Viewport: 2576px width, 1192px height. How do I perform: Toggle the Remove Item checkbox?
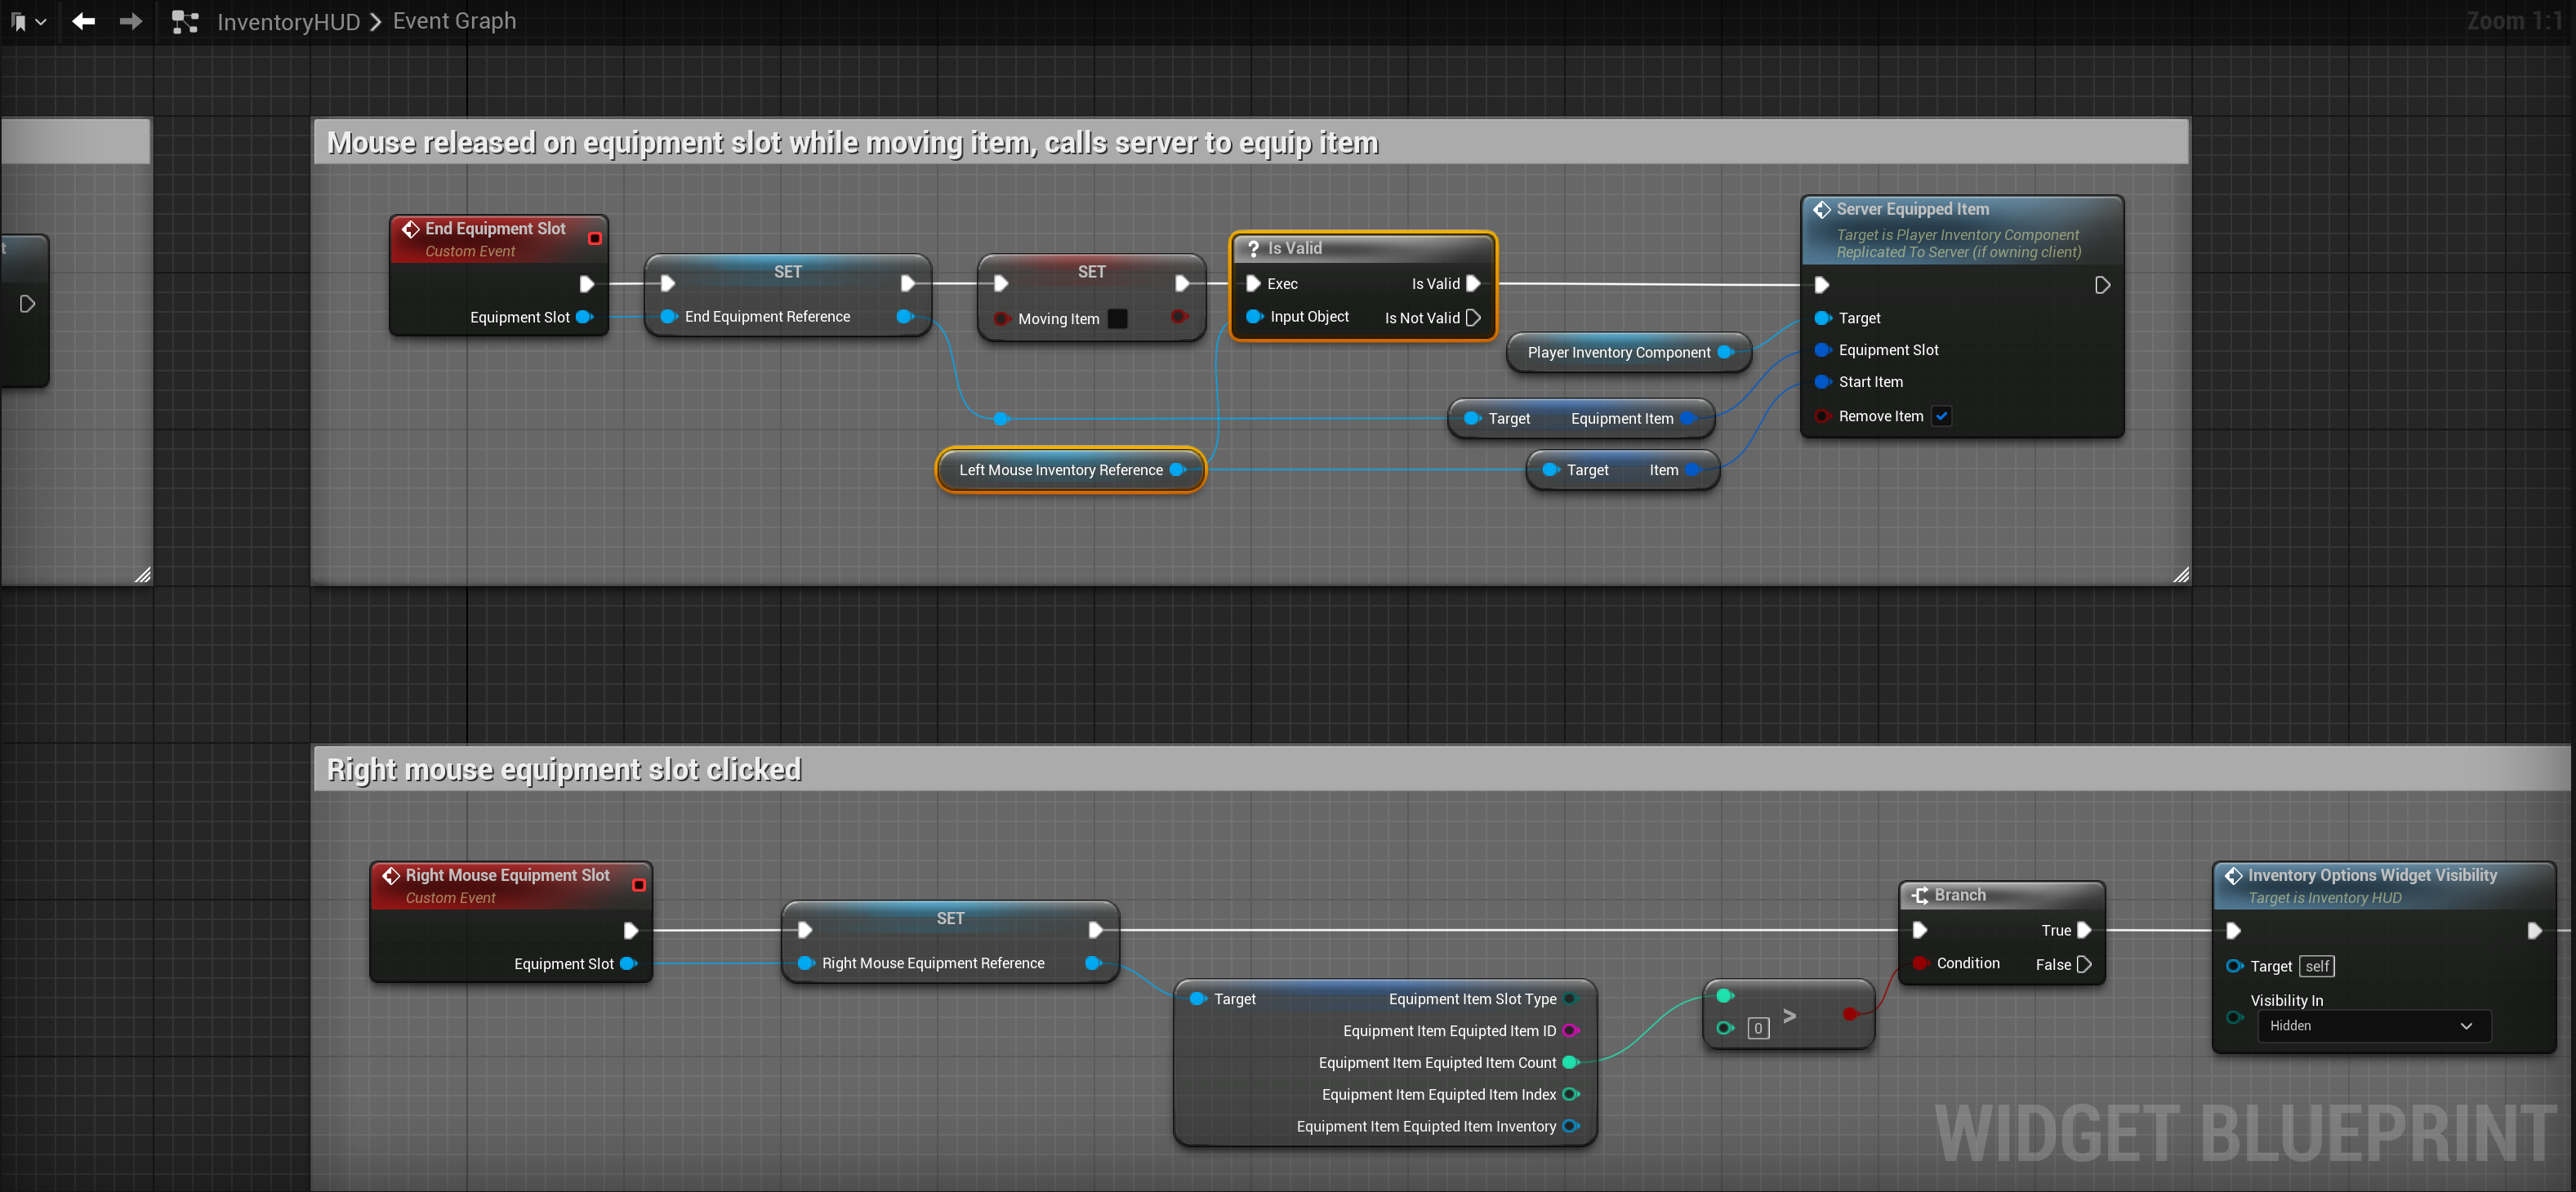click(x=1941, y=416)
